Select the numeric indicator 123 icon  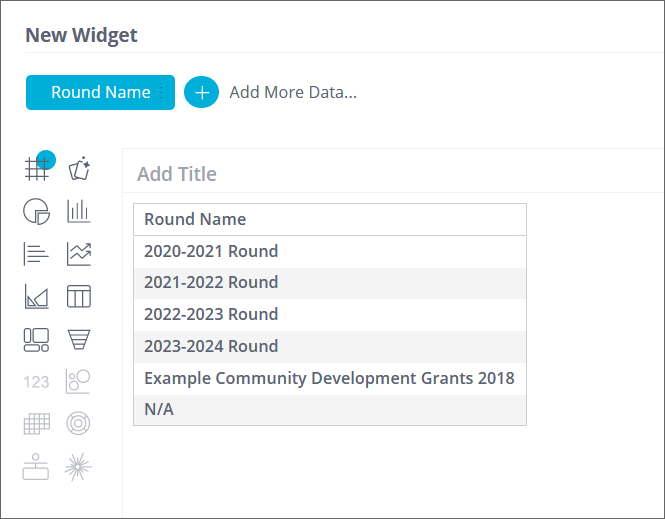[x=37, y=382]
